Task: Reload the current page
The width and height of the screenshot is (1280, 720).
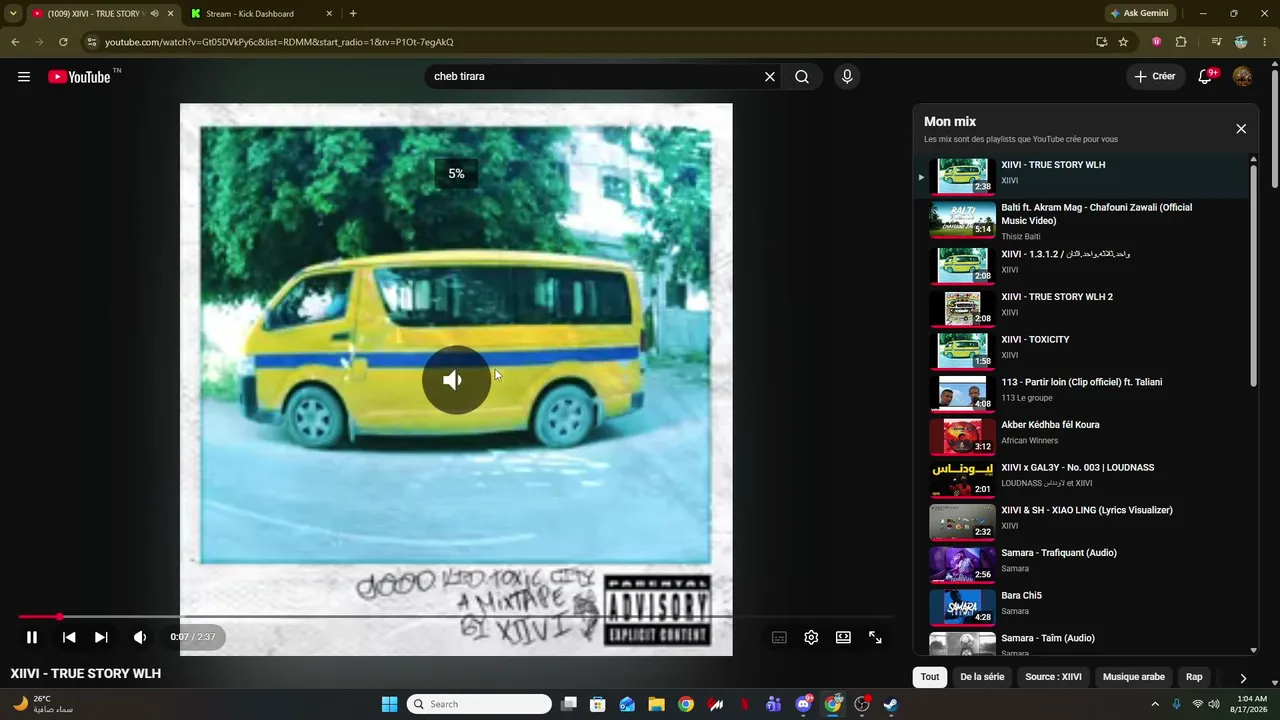Action: pyautogui.click(x=63, y=42)
